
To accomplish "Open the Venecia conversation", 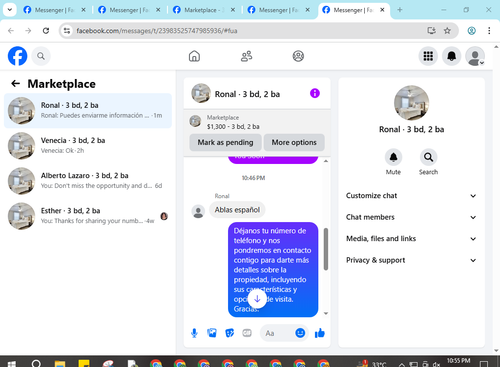I will point(88,145).
